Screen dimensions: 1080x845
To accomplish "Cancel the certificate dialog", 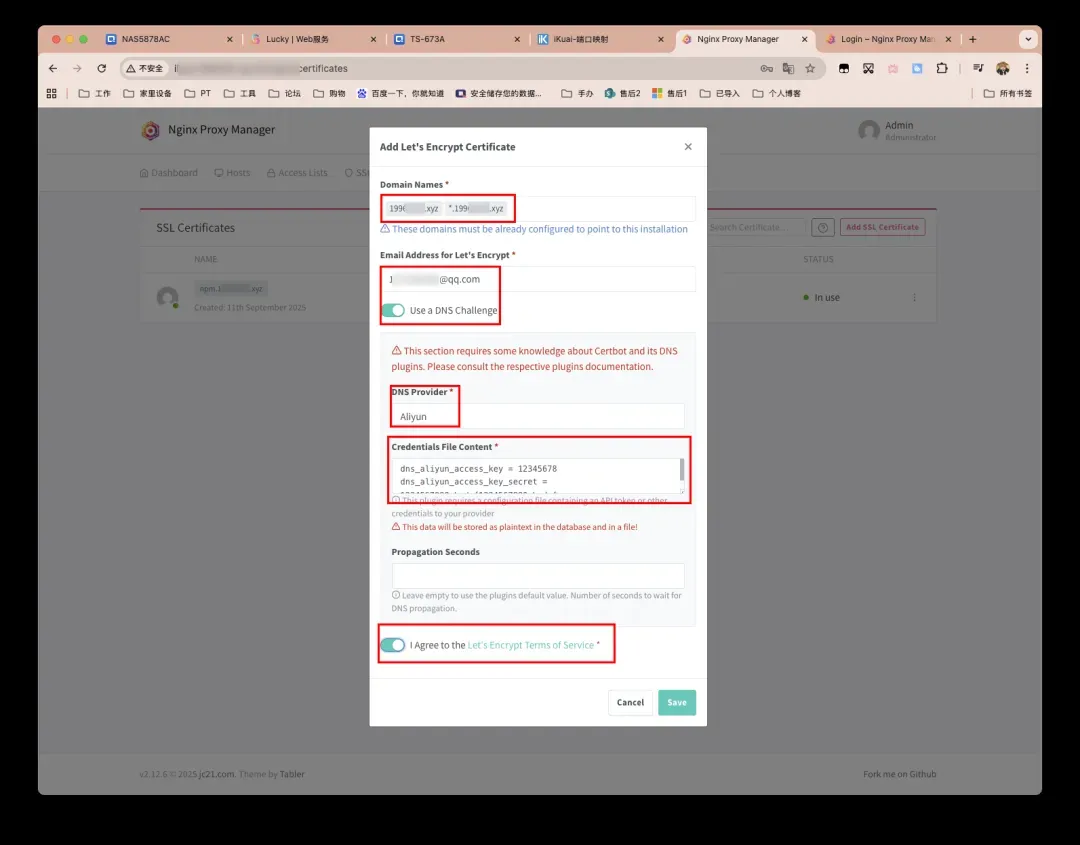I will 630,702.
